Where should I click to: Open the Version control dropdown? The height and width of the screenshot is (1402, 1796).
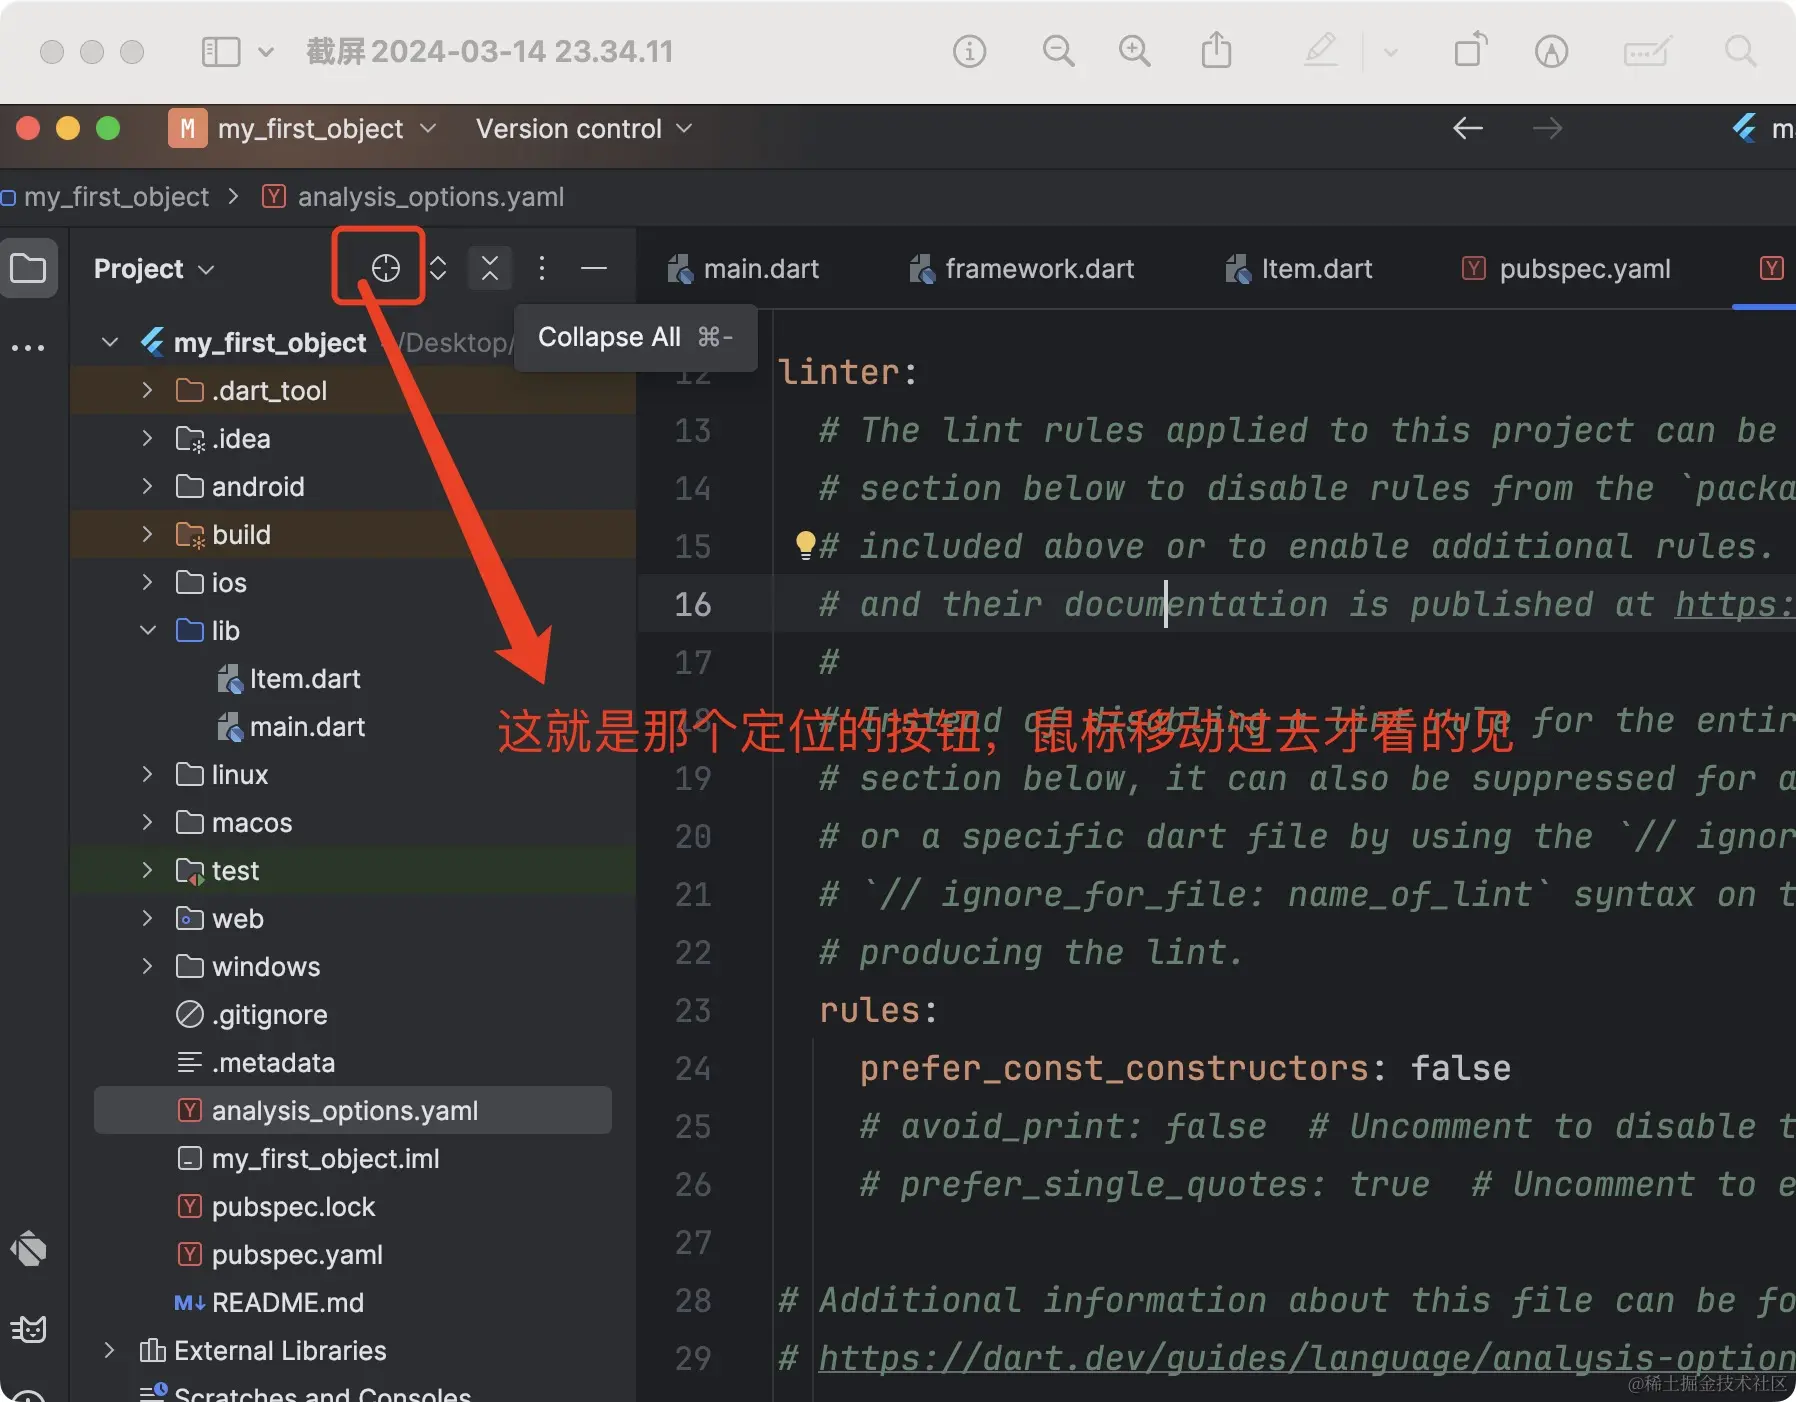click(x=584, y=129)
